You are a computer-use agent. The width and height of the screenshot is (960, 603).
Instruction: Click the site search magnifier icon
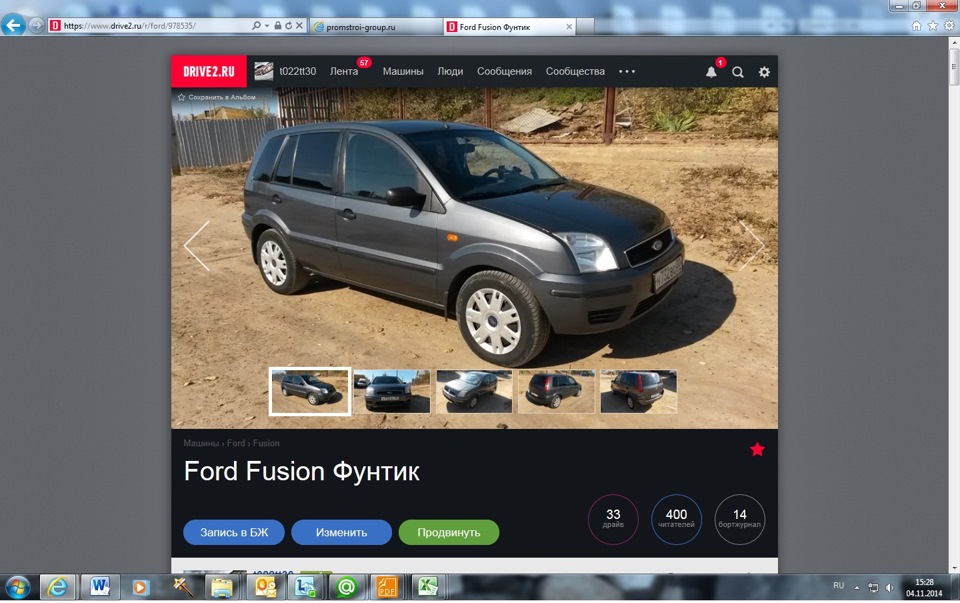(x=738, y=72)
